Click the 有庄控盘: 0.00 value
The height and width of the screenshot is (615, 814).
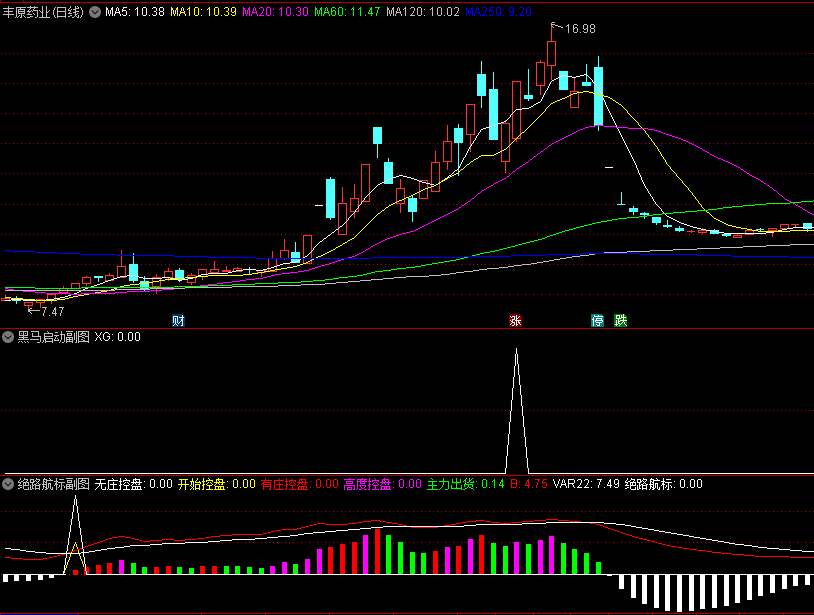(x=300, y=484)
